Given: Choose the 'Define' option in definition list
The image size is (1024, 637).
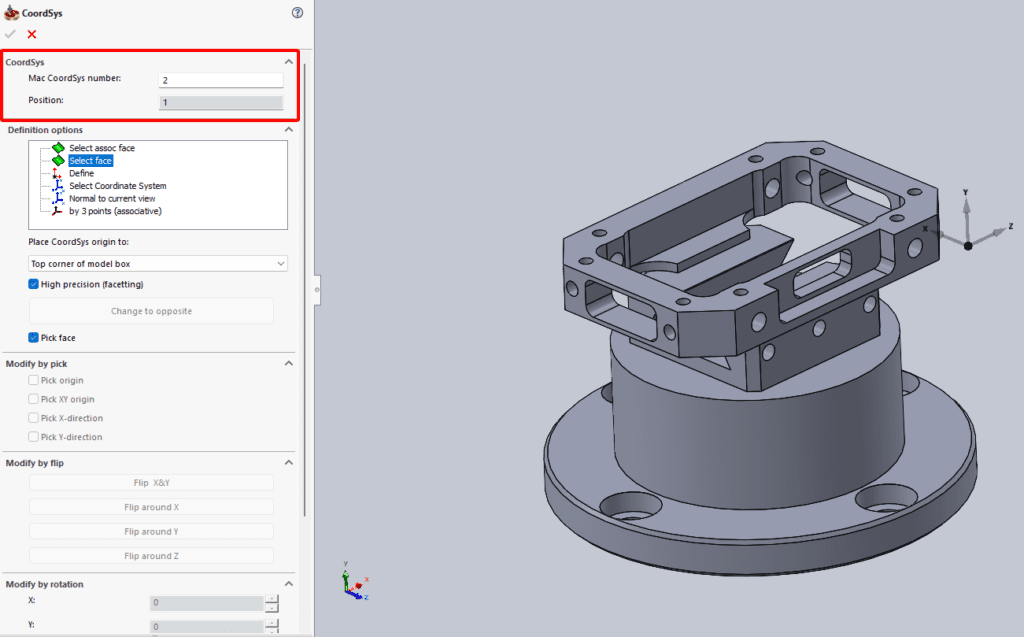Looking at the screenshot, I should [x=80, y=173].
